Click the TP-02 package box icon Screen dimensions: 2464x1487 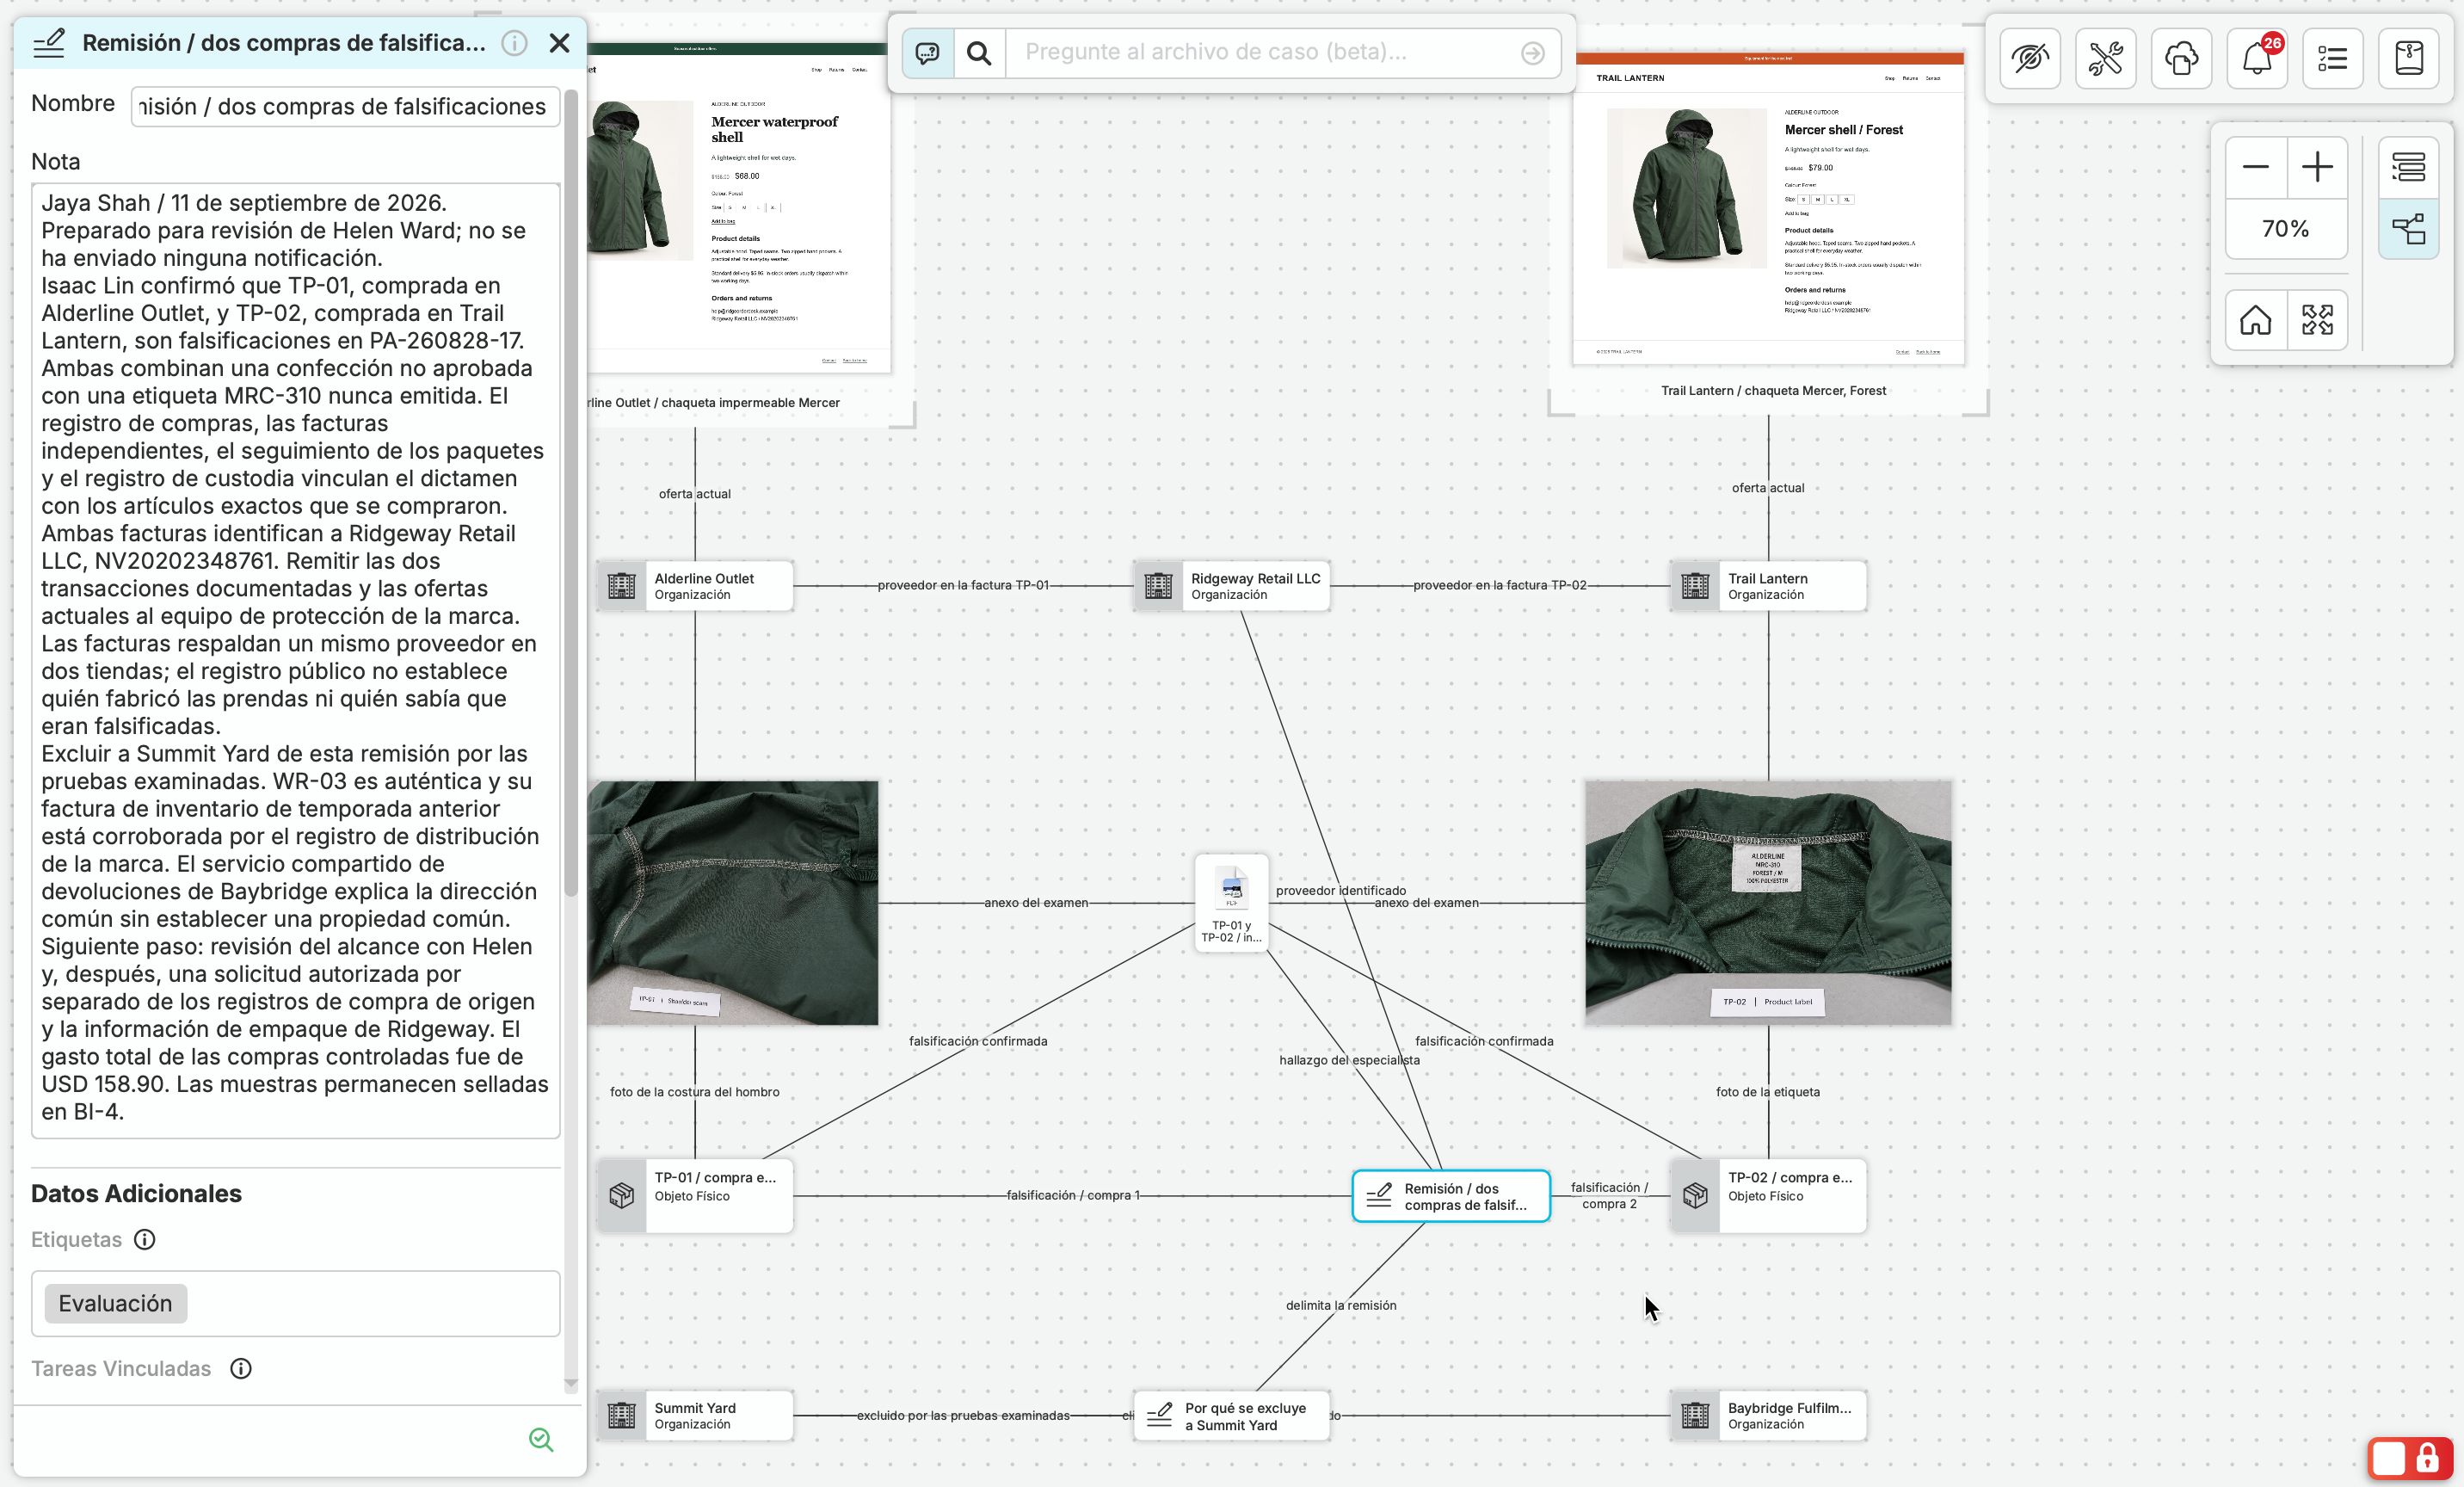1695,1195
